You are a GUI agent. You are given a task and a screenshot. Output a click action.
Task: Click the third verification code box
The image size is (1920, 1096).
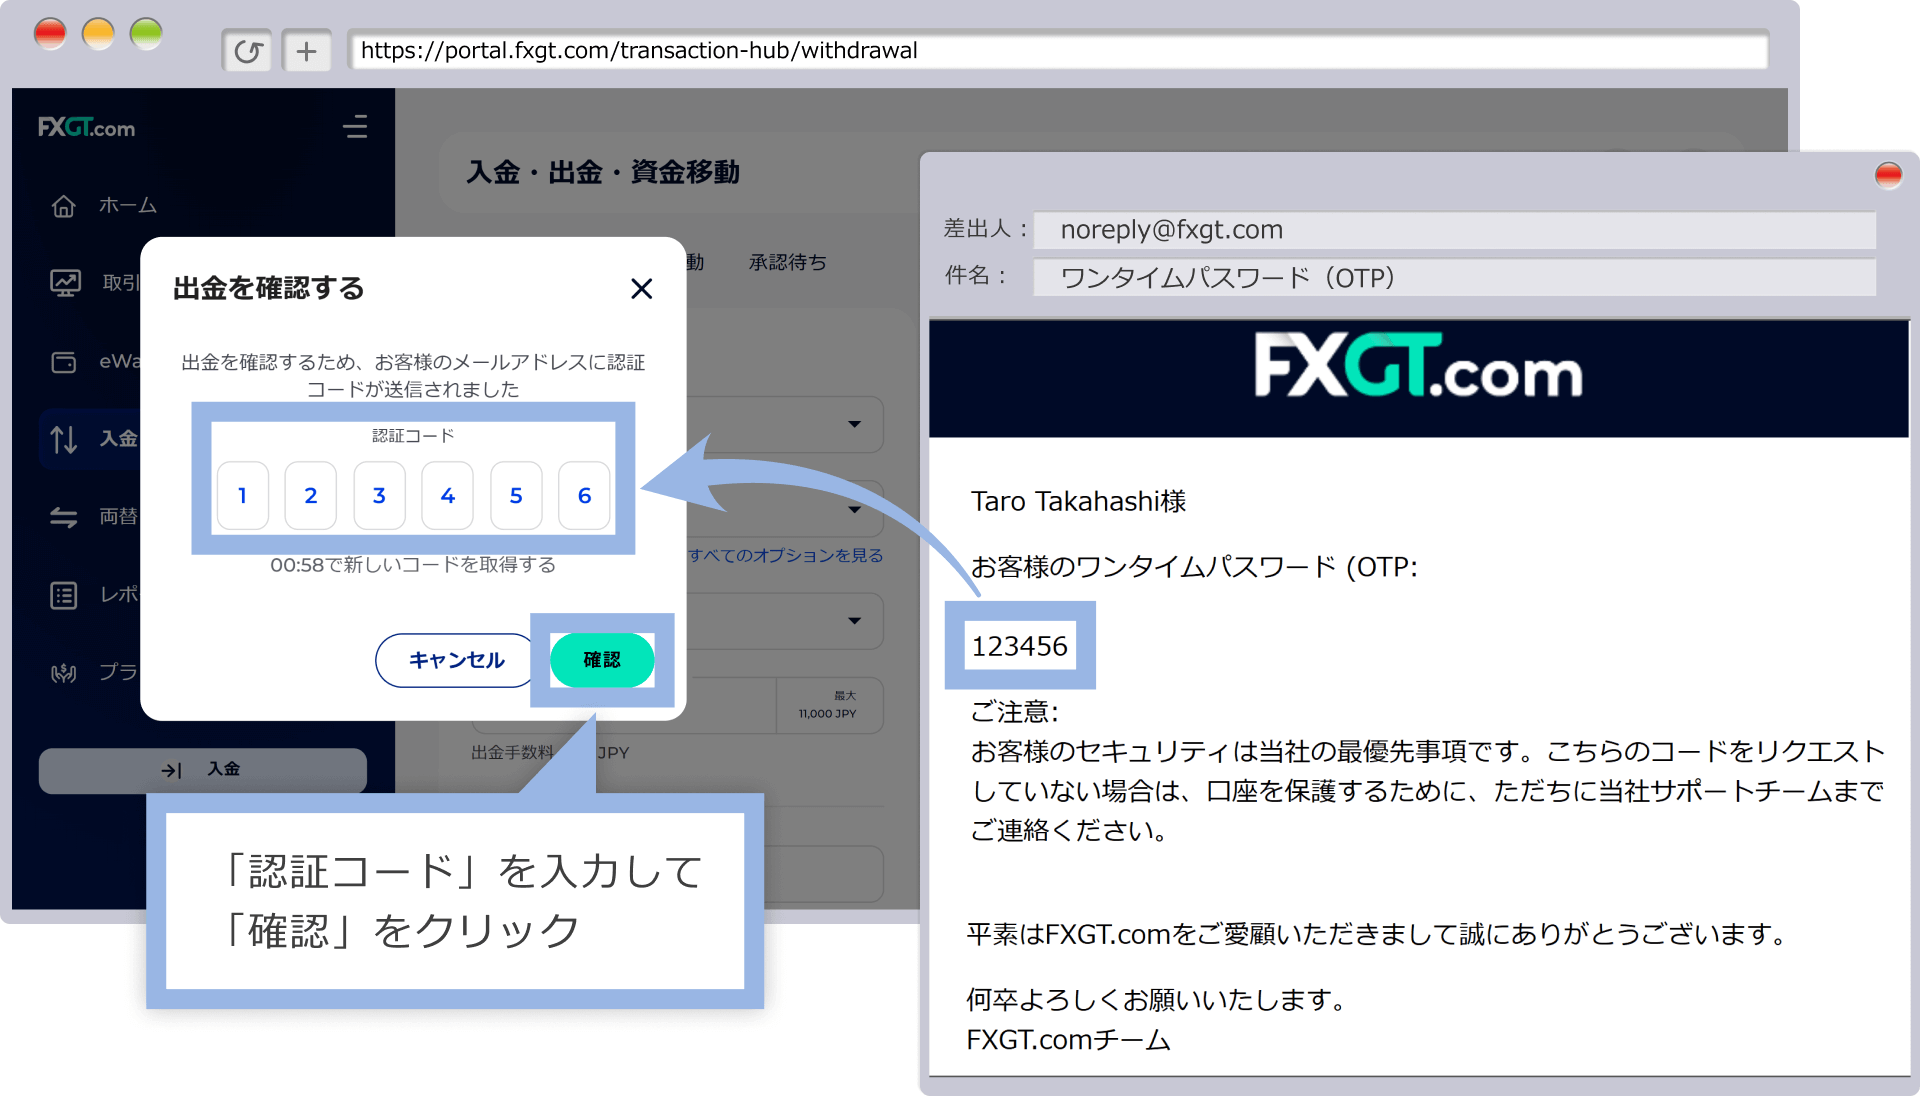(x=379, y=495)
